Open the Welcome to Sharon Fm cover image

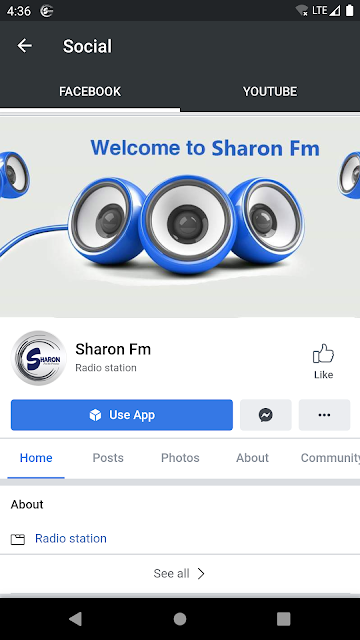point(180,216)
